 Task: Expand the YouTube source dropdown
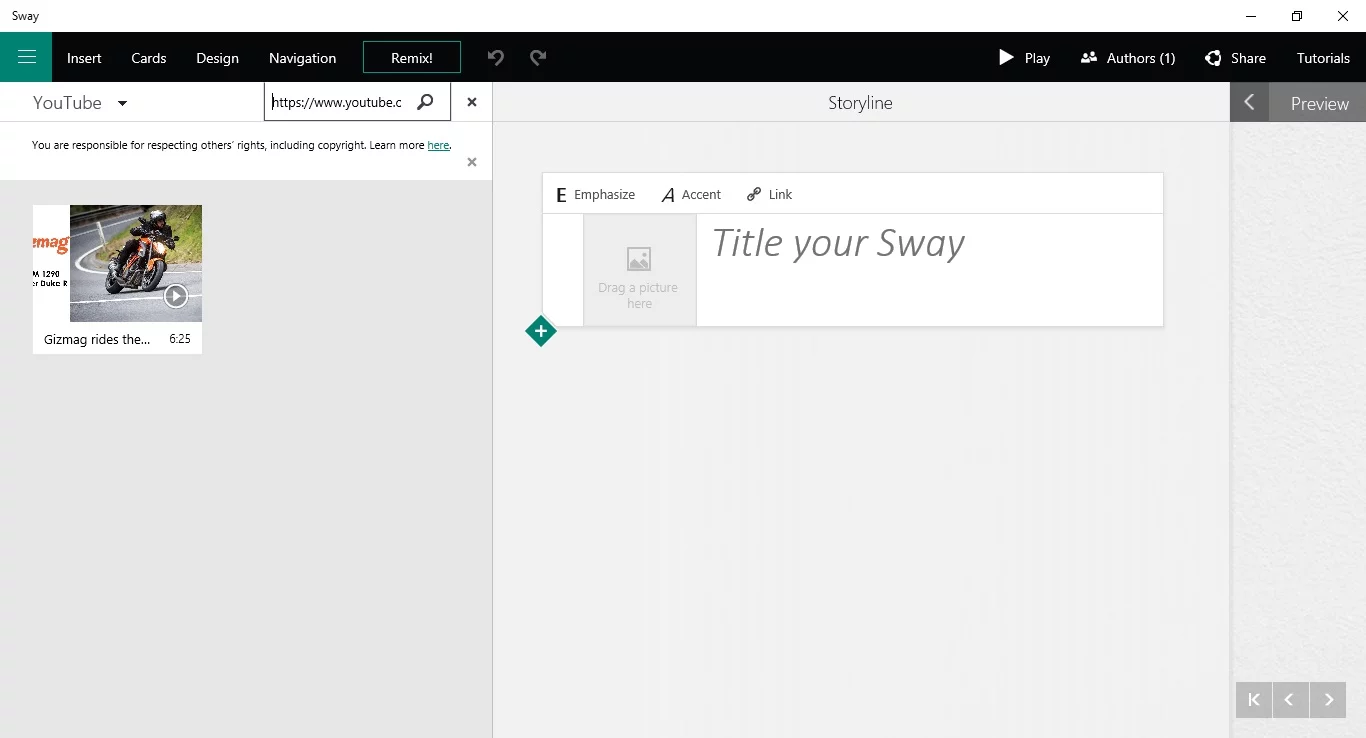123,102
